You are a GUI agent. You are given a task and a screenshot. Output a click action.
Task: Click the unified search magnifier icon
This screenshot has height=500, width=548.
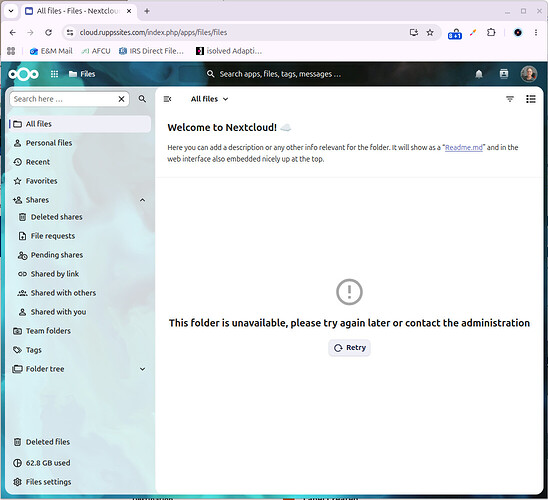[x=210, y=74]
